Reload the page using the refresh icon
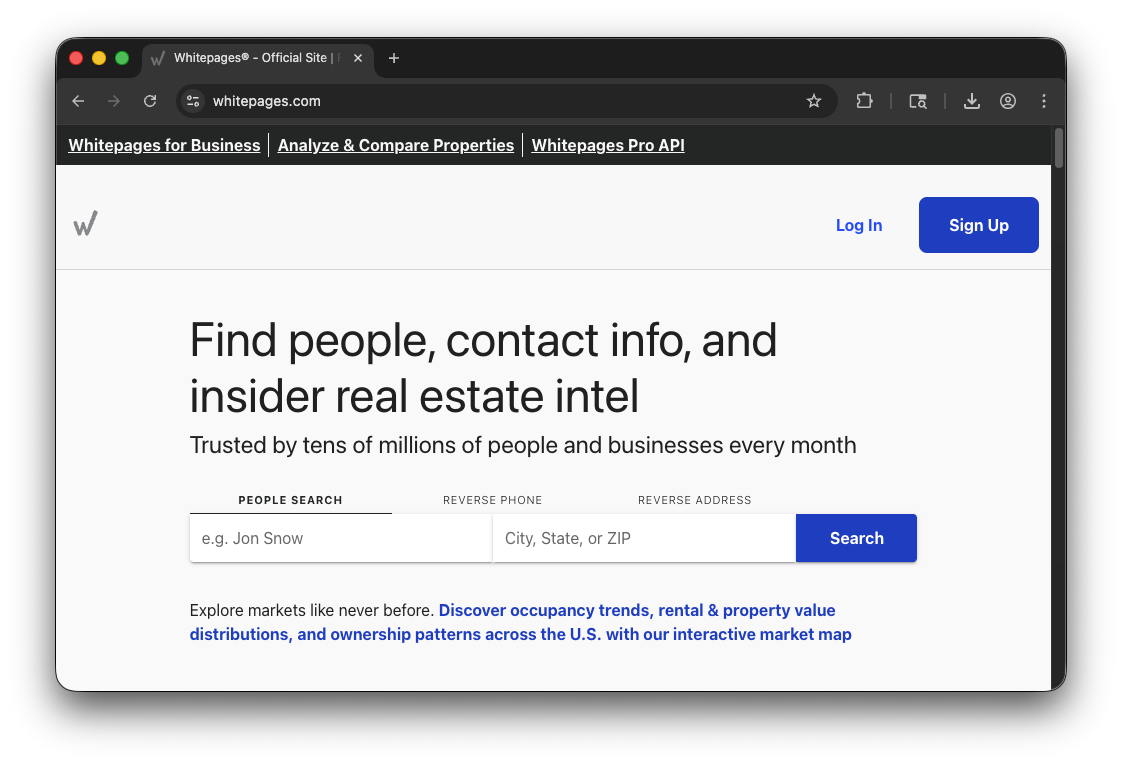The width and height of the screenshot is (1122, 765). [150, 101]
